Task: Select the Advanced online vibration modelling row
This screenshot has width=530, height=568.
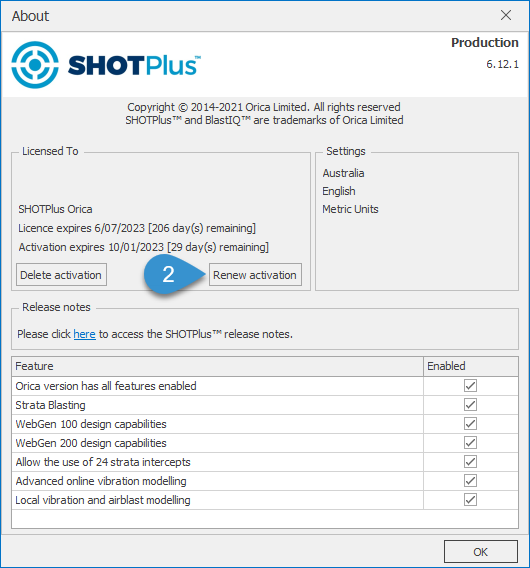Action: pos(265,481)
